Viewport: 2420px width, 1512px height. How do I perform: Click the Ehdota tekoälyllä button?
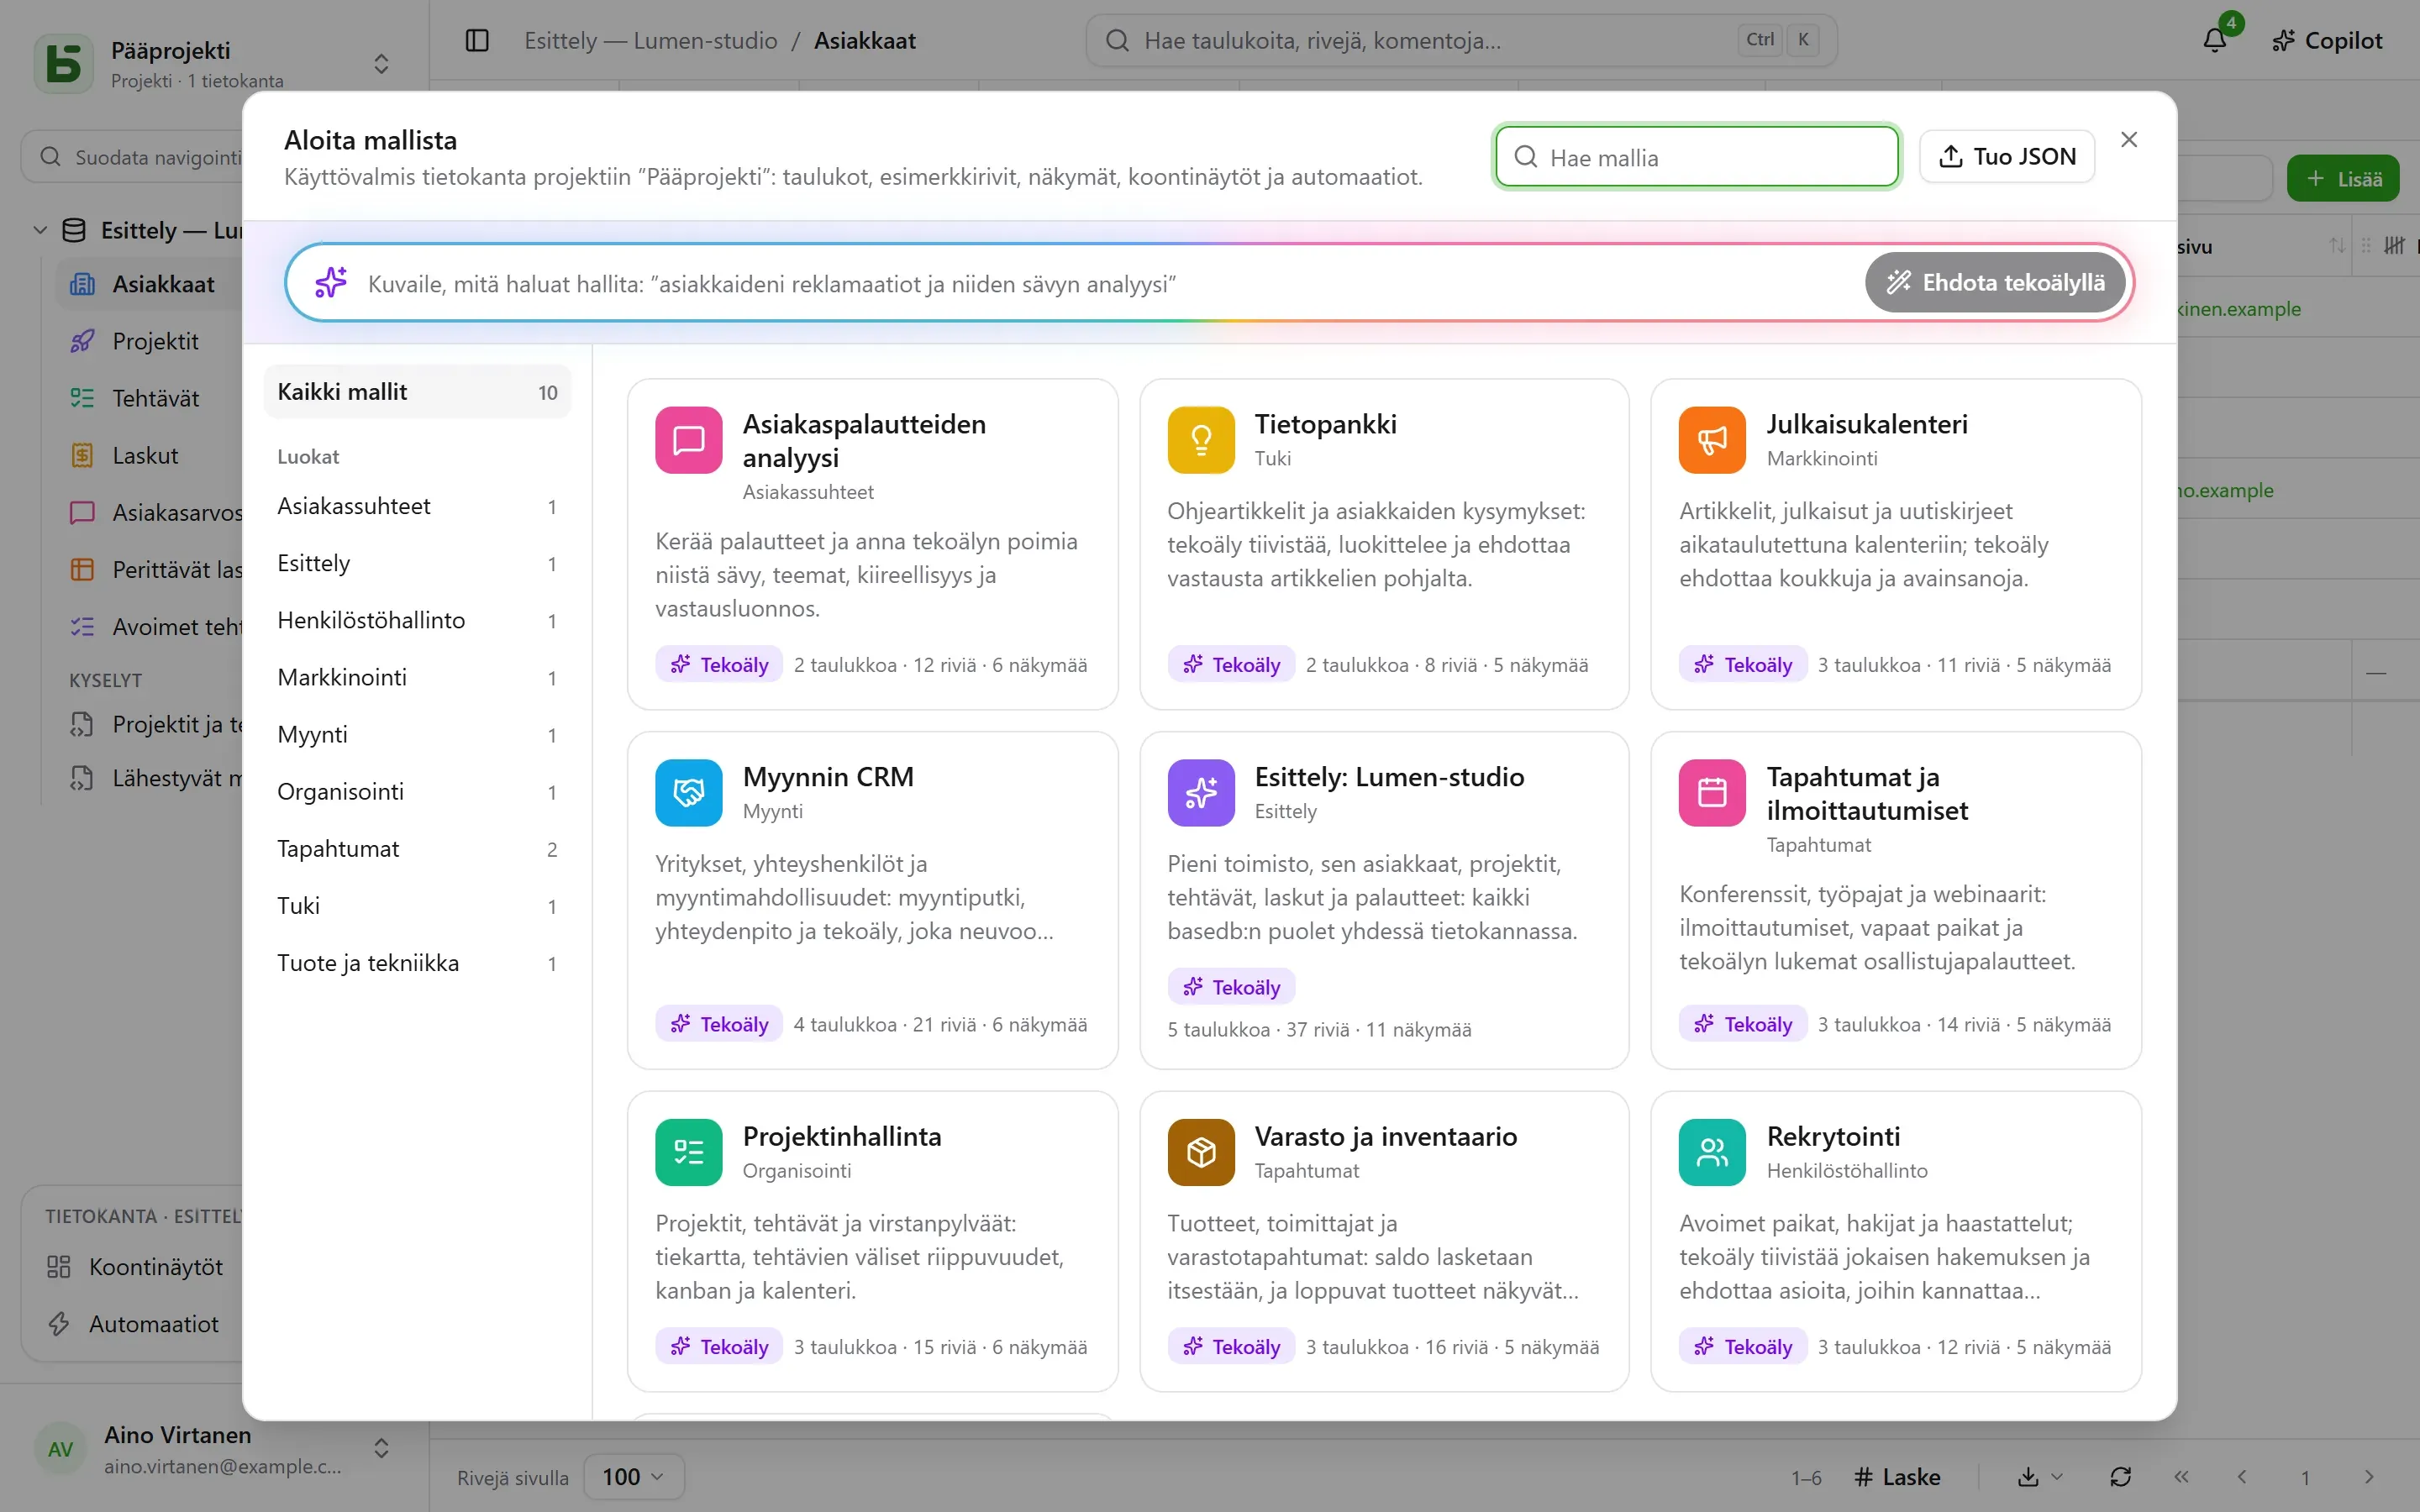tap(1995, 283)
